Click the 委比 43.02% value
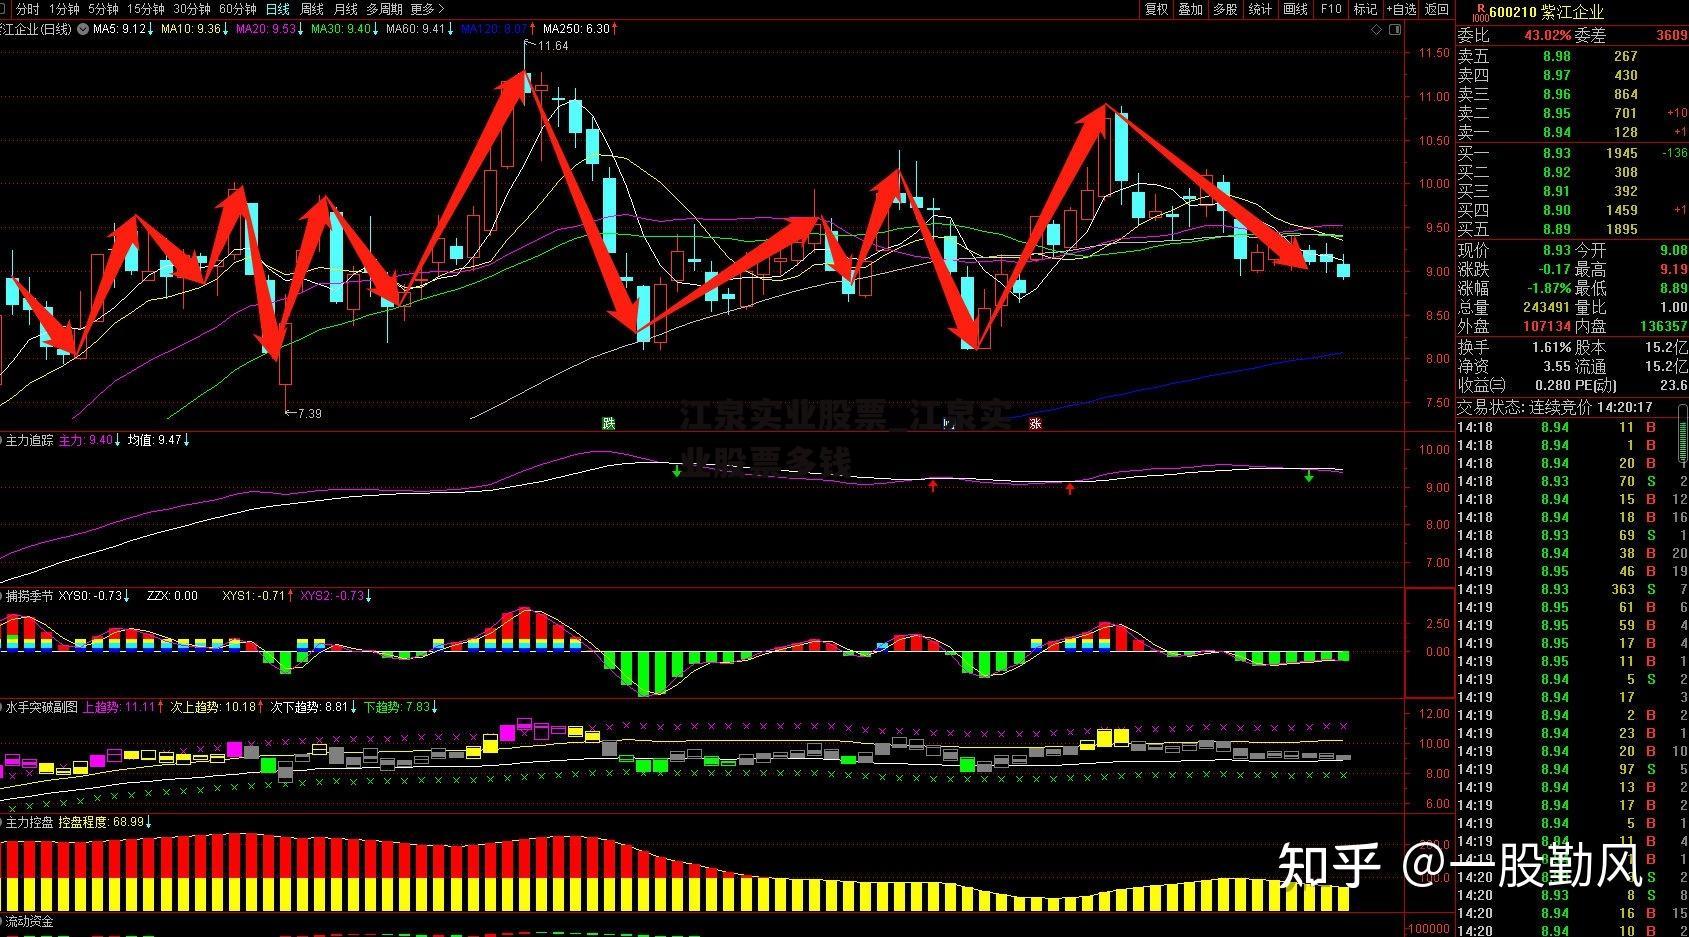Viewport: 1689px width, 937px height. click(1547, 35)
